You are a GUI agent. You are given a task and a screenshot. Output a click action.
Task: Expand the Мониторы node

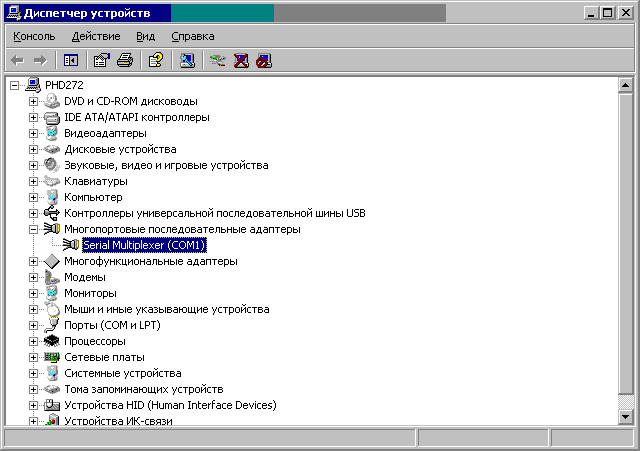[33, 293]
